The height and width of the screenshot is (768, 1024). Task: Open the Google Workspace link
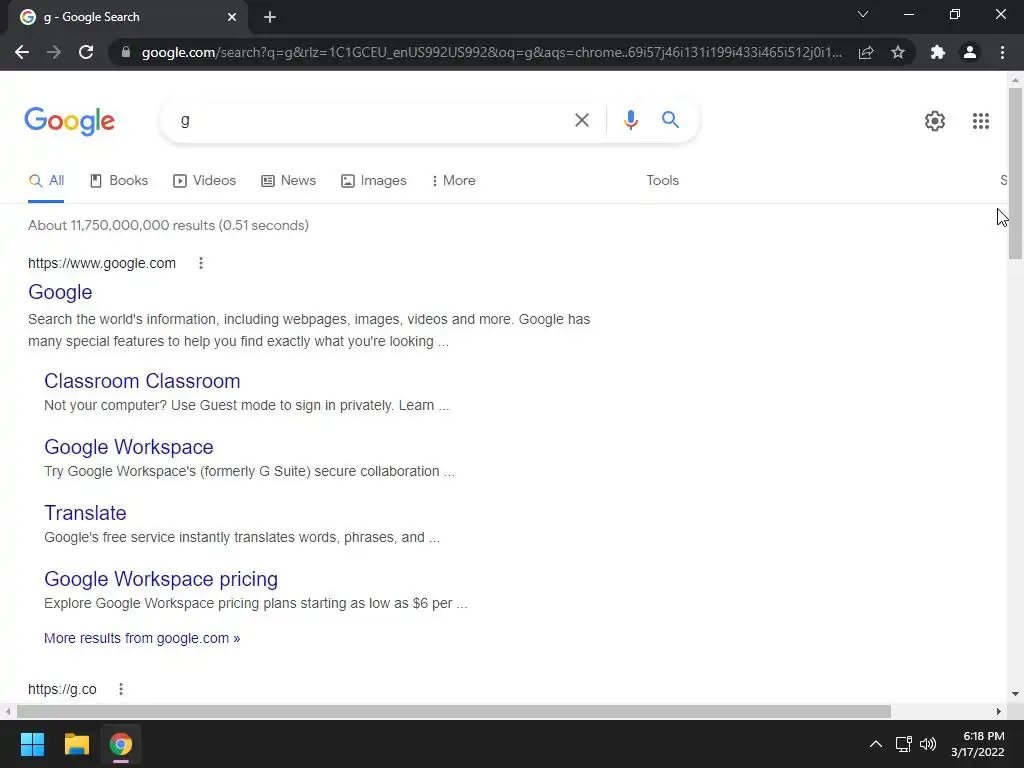coord(129,447)
